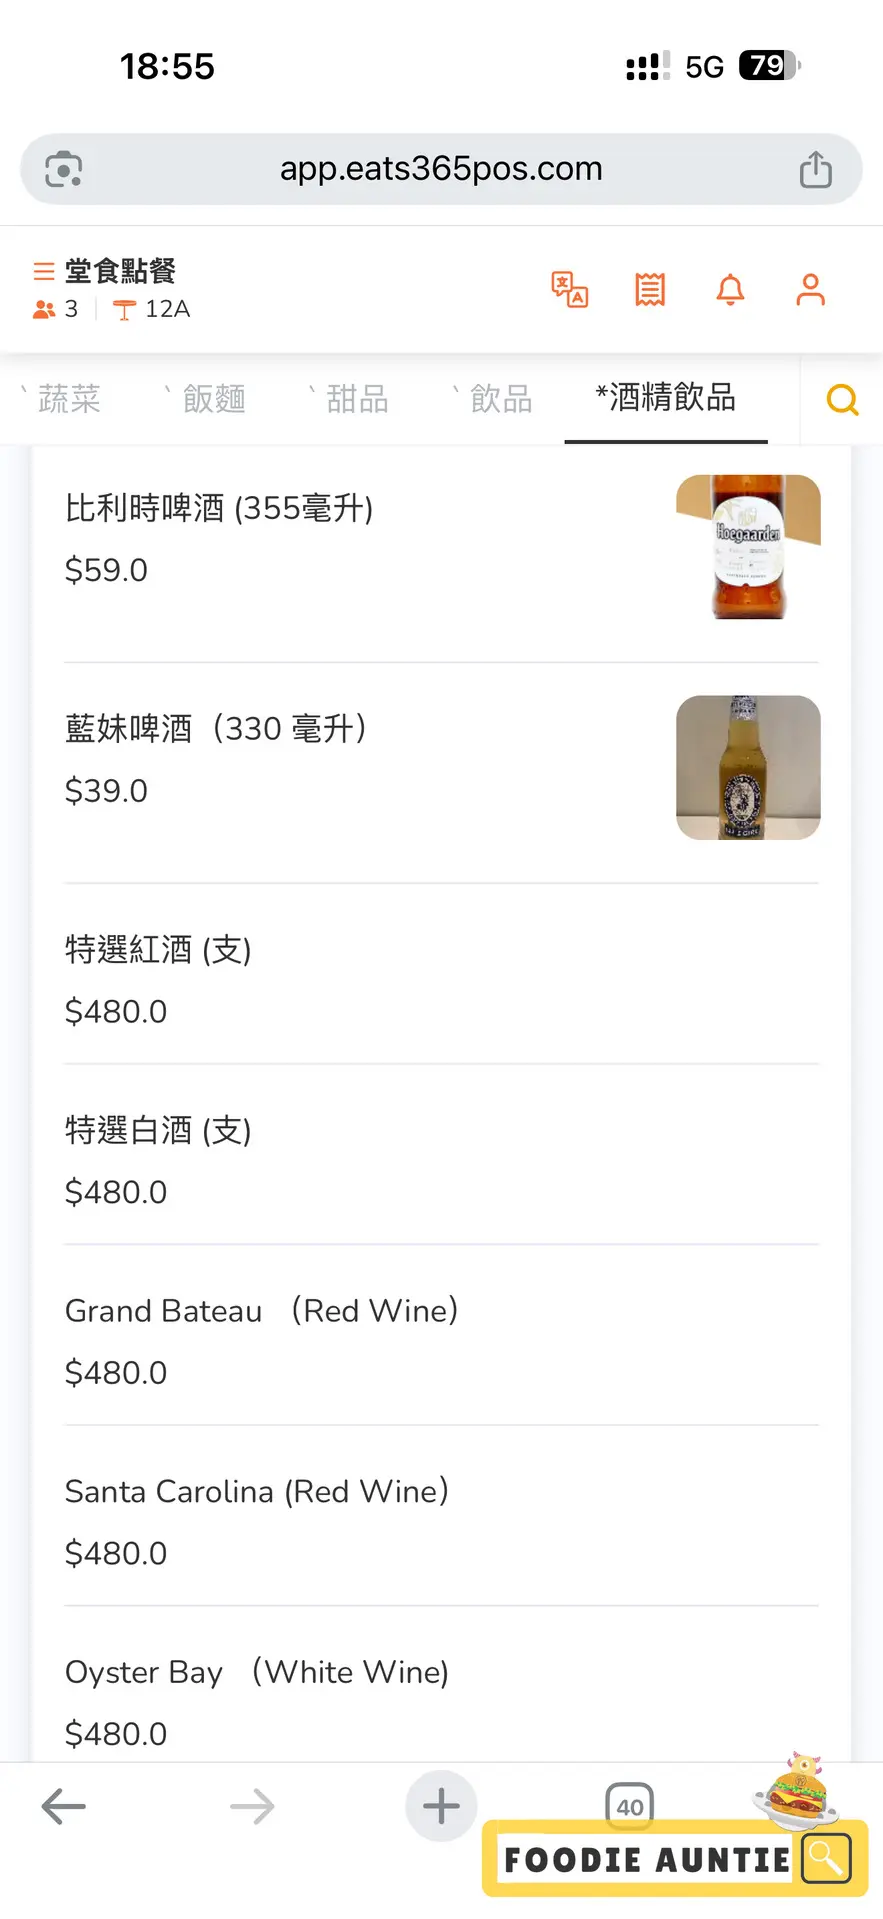Tap the browser share icon
Screen dimensions: 883x1919
coord(815,169)
